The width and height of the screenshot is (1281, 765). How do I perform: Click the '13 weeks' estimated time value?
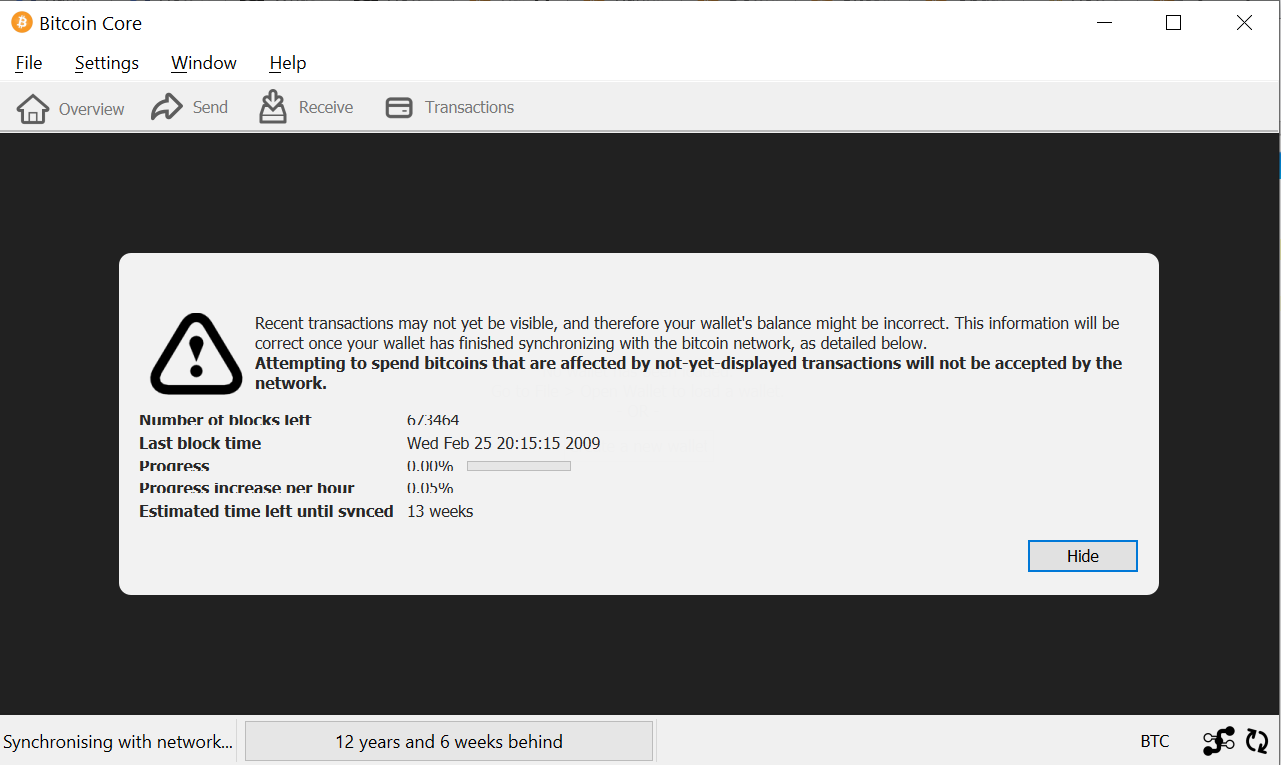pos(440,511)
